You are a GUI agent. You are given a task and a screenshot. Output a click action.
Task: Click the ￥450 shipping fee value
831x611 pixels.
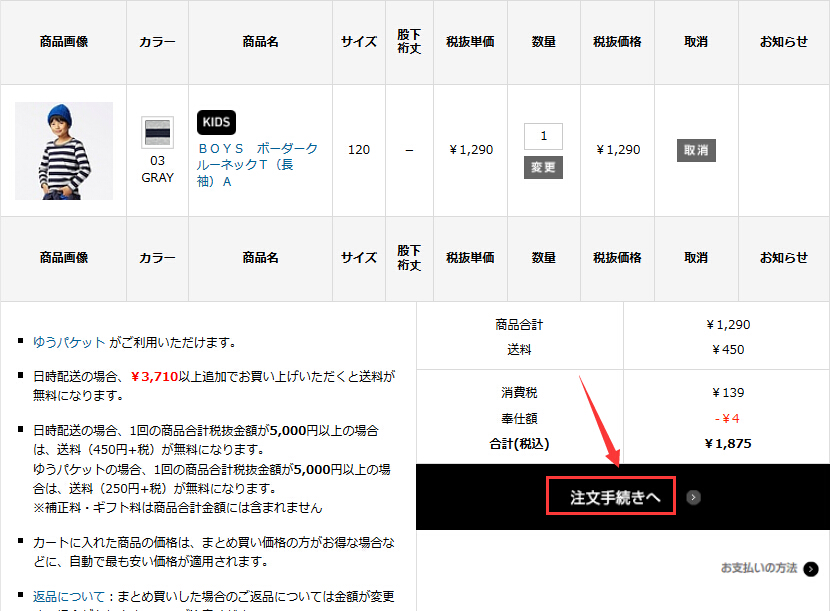coord(727,350)
